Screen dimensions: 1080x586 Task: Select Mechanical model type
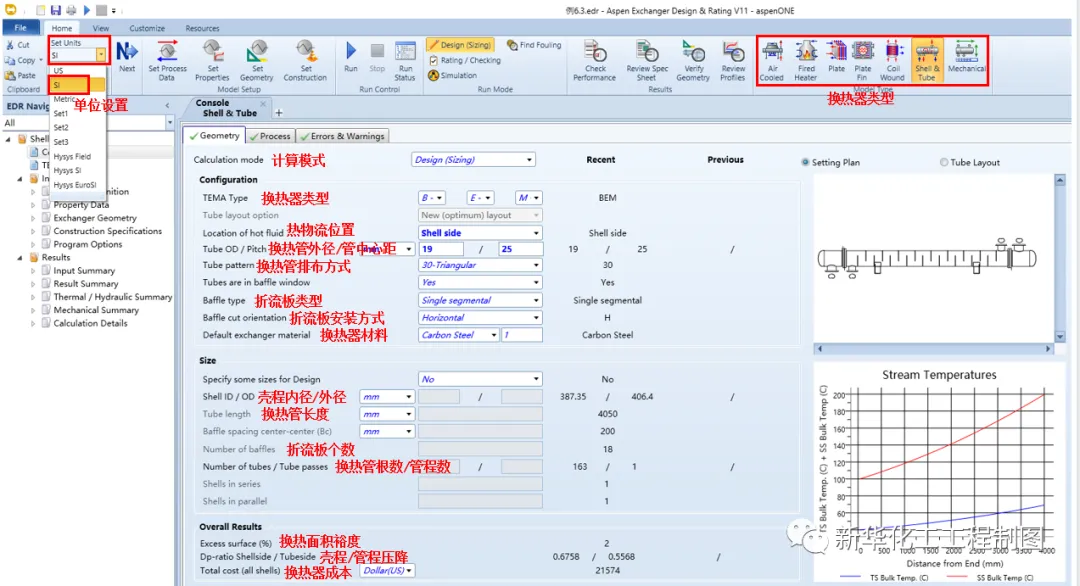[x=966, y=57]
